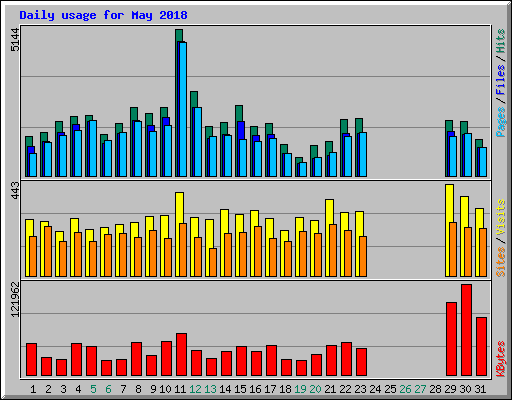Click day 26 on the x-axis

point(405,389)
